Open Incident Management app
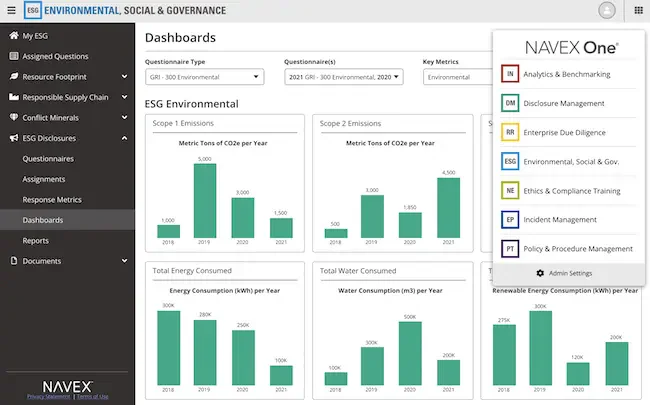 click(560, 220)
